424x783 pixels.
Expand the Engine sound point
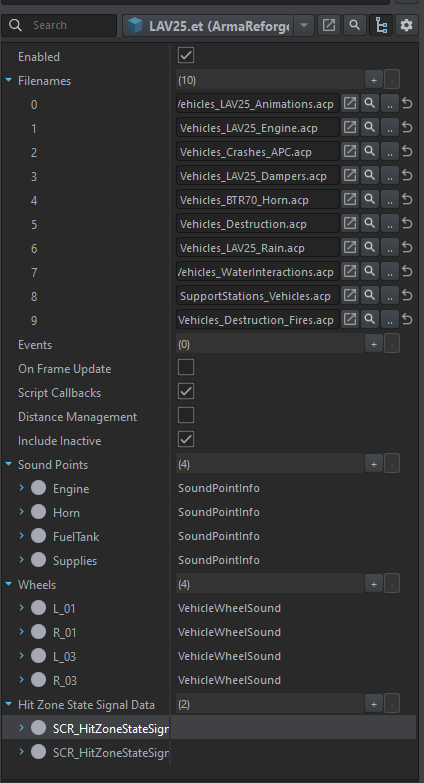21,487
